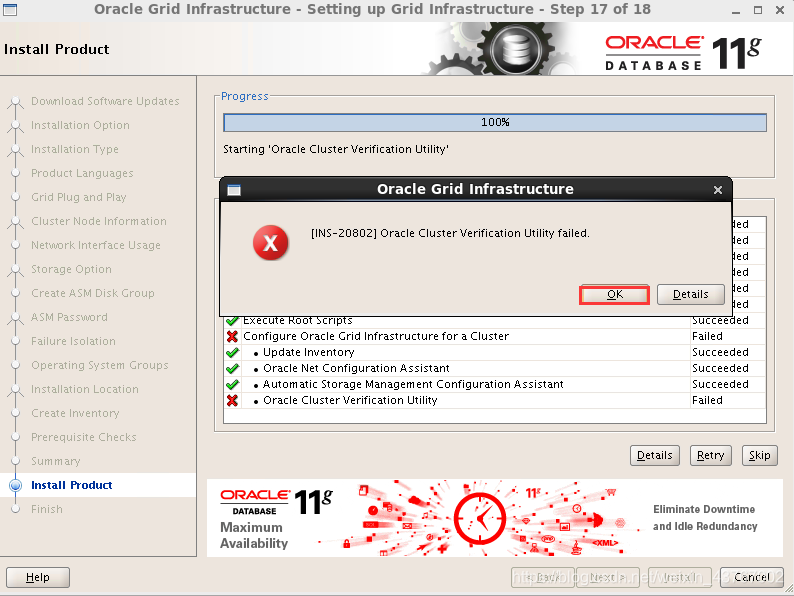Click the Help button
The width and height of the screenshot is (794, 596).
pyautogui.click(x=37, y=577)
